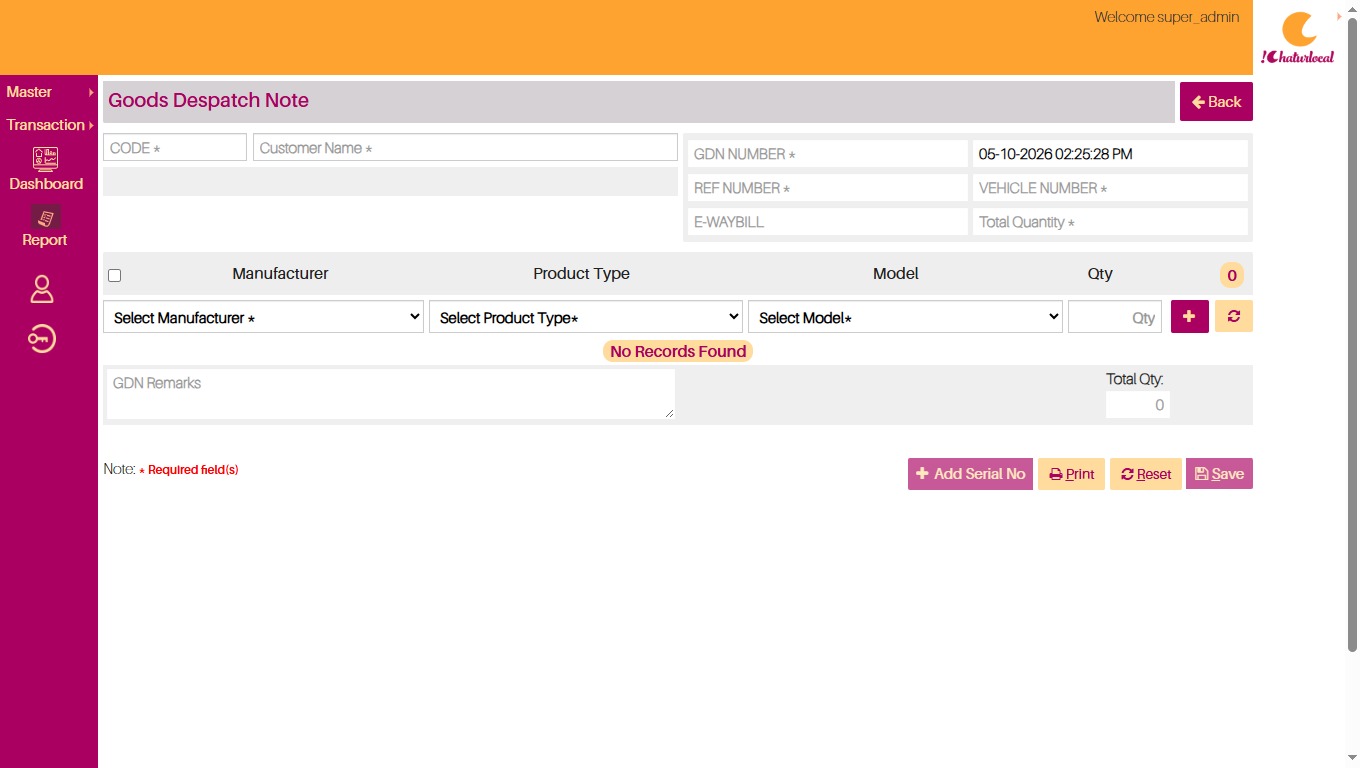This screenshot has height=768, width=1360.
Task: Click the Manufacturer column header
Action: [280, 274]
